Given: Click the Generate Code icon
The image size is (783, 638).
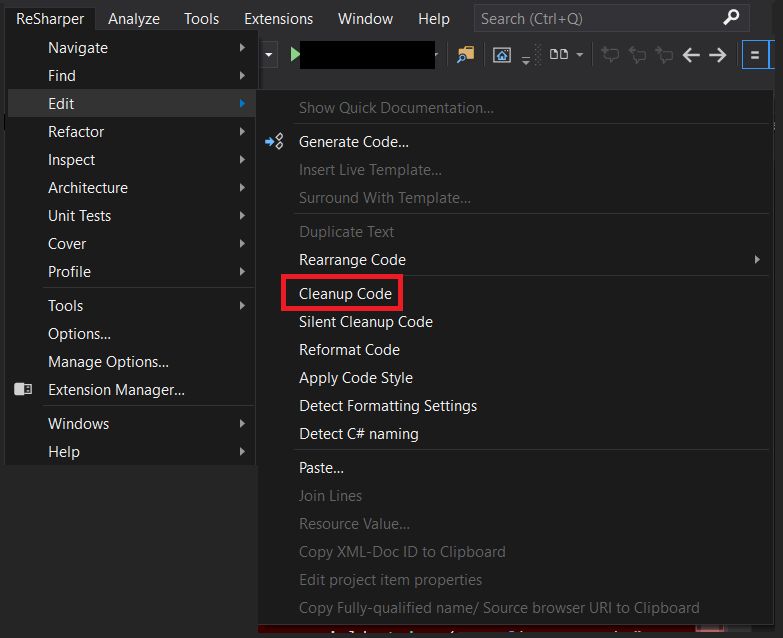Looking at the screenshot, I should [x=275, y=142].
